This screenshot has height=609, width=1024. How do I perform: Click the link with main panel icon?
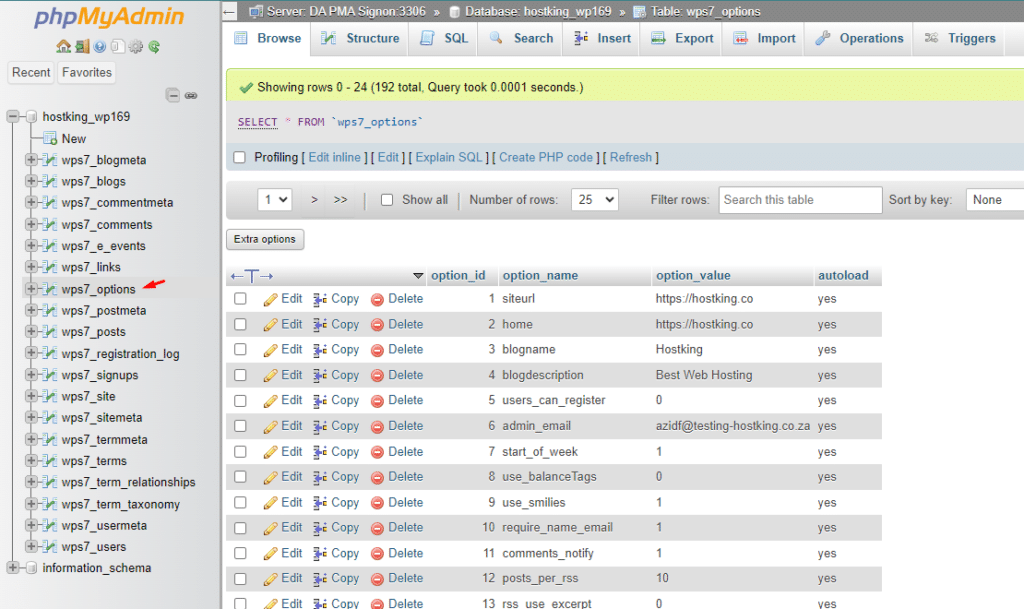tap(191, 95)
